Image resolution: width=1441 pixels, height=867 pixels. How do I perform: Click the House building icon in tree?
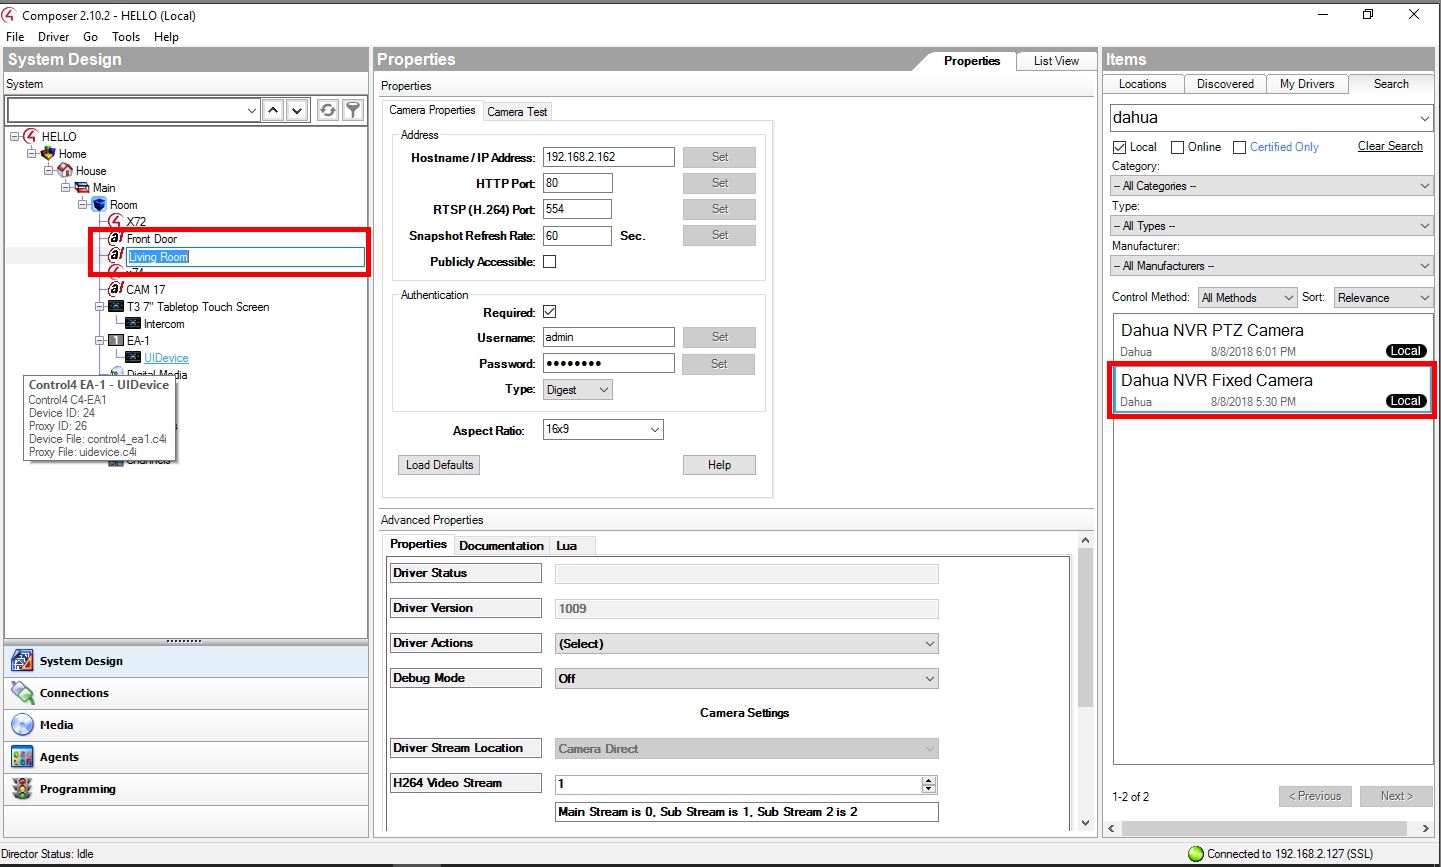tap(65, 170)
